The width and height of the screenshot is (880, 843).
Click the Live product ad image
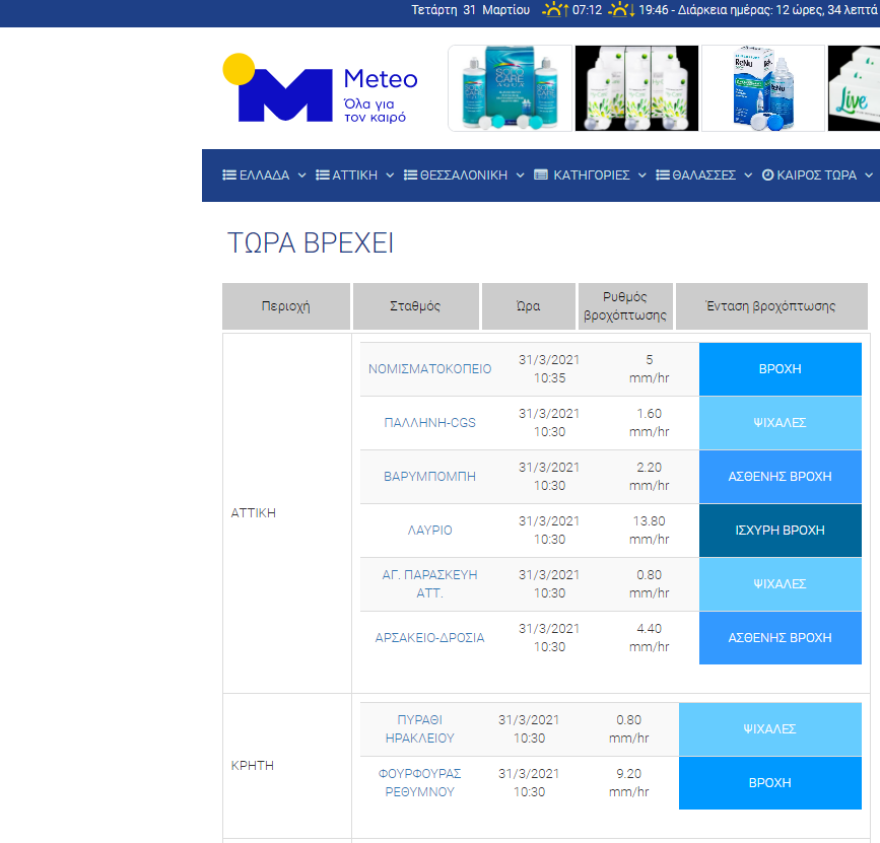[853, 88]
